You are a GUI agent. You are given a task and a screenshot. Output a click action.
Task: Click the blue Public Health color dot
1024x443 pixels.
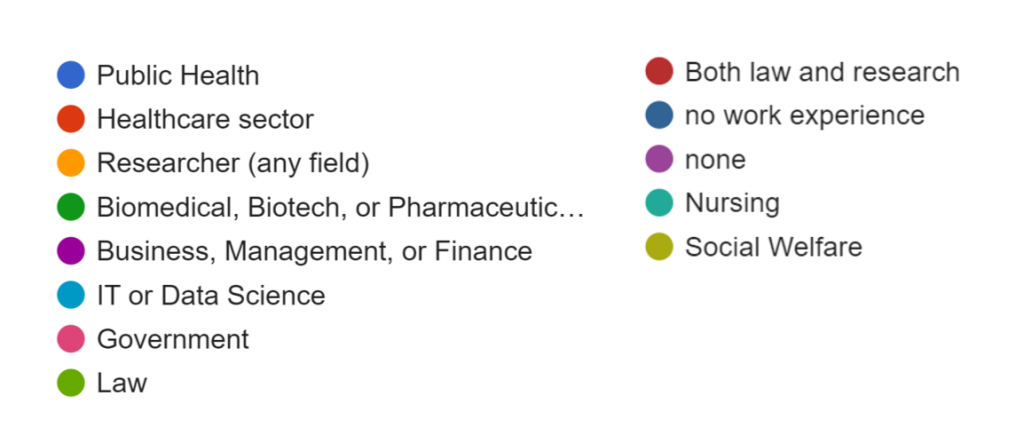[x=71, y=75]
